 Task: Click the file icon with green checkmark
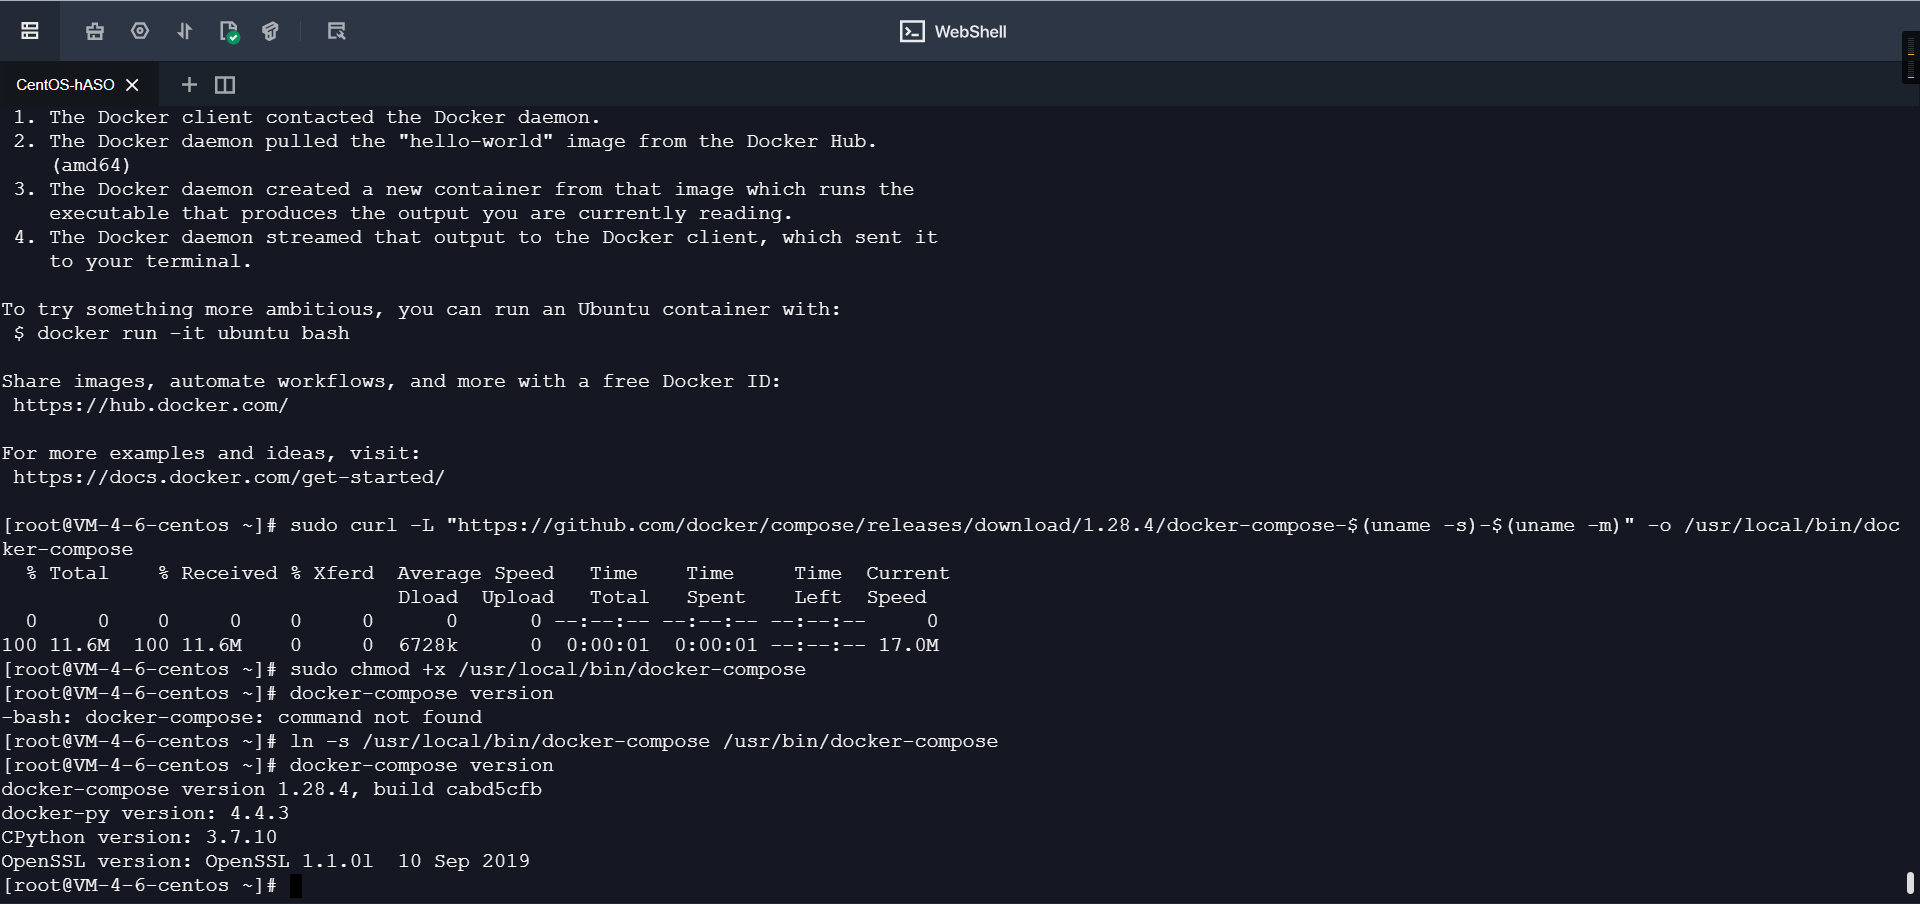[229, 32]
